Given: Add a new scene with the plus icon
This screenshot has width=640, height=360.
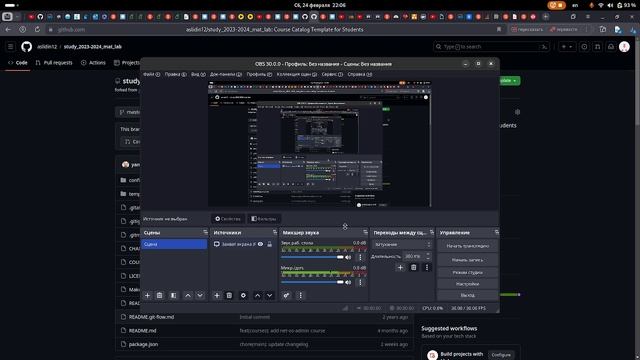Looking at the screenshot, I should [x=147, y=296].
